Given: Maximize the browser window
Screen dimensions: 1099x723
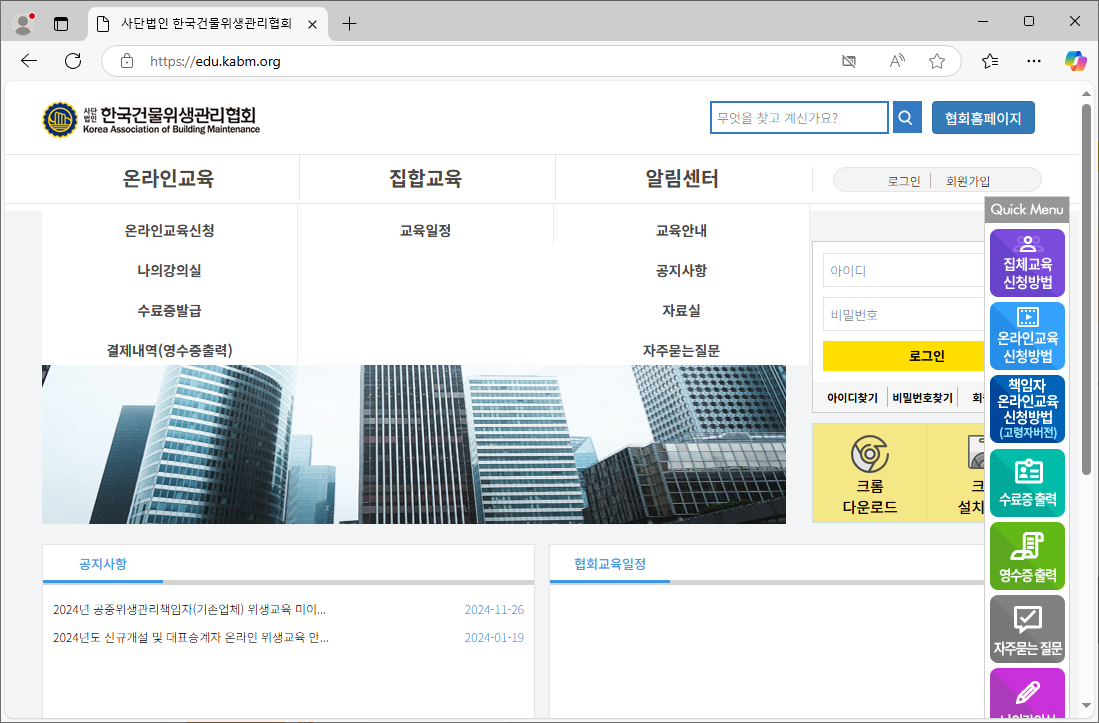Looking at the screenshot, I should [x=1029, y=22].
